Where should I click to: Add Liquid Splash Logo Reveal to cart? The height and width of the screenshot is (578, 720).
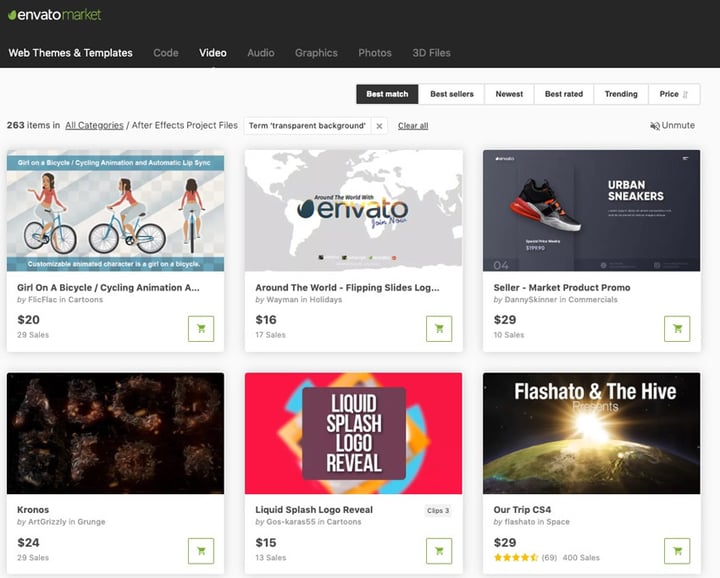click(x=439, y=551)
